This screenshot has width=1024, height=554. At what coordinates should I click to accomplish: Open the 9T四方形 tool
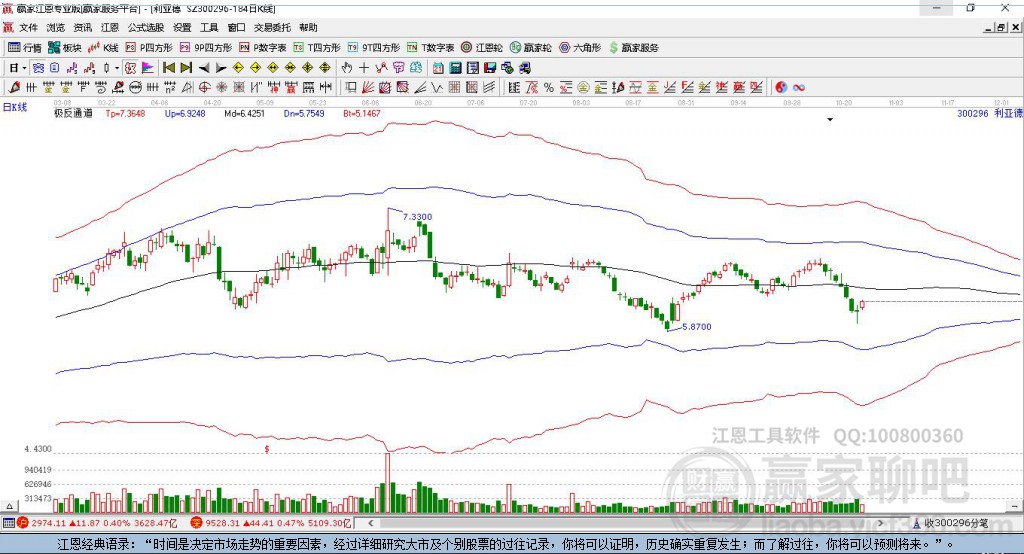(x=374, y=48)
